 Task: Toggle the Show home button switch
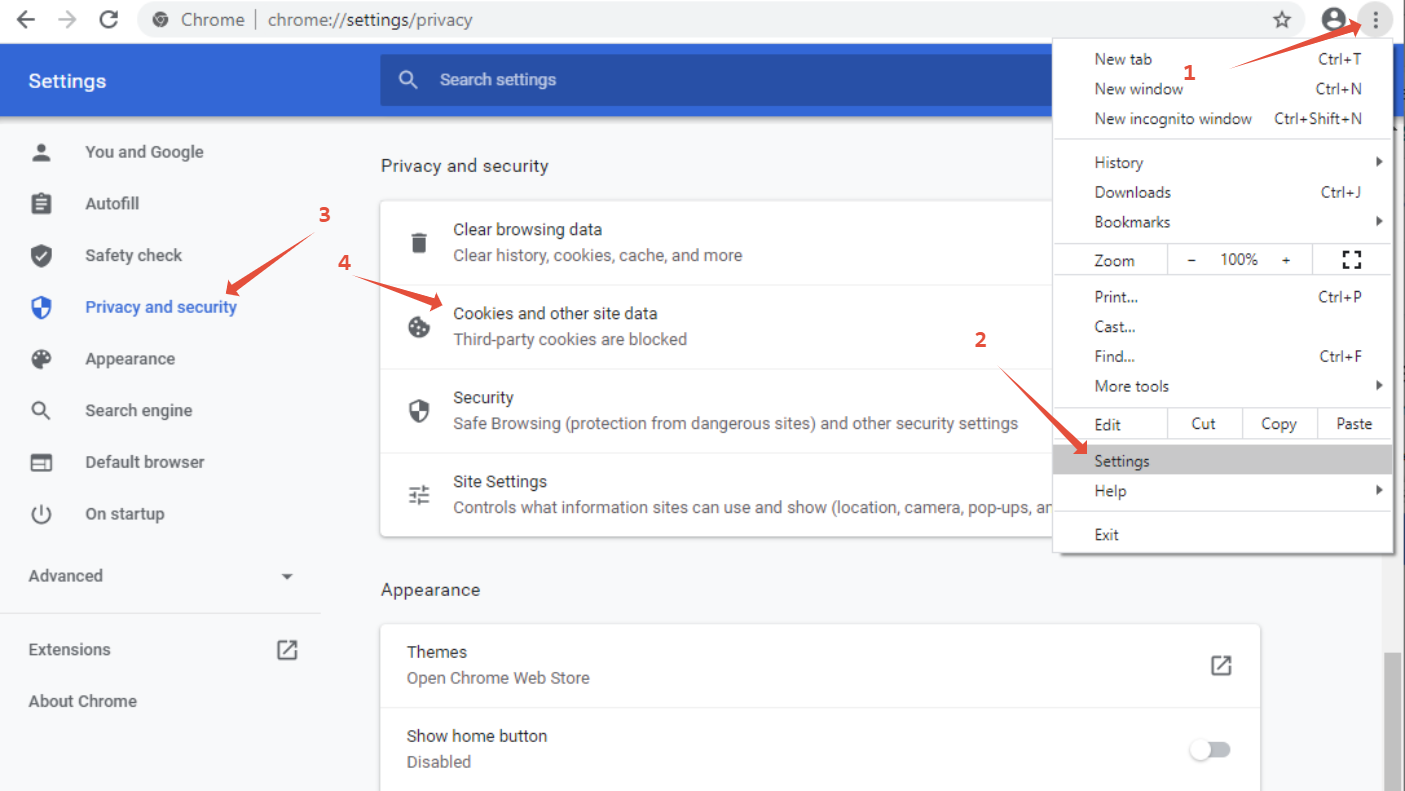click(x=1210, y=749)
